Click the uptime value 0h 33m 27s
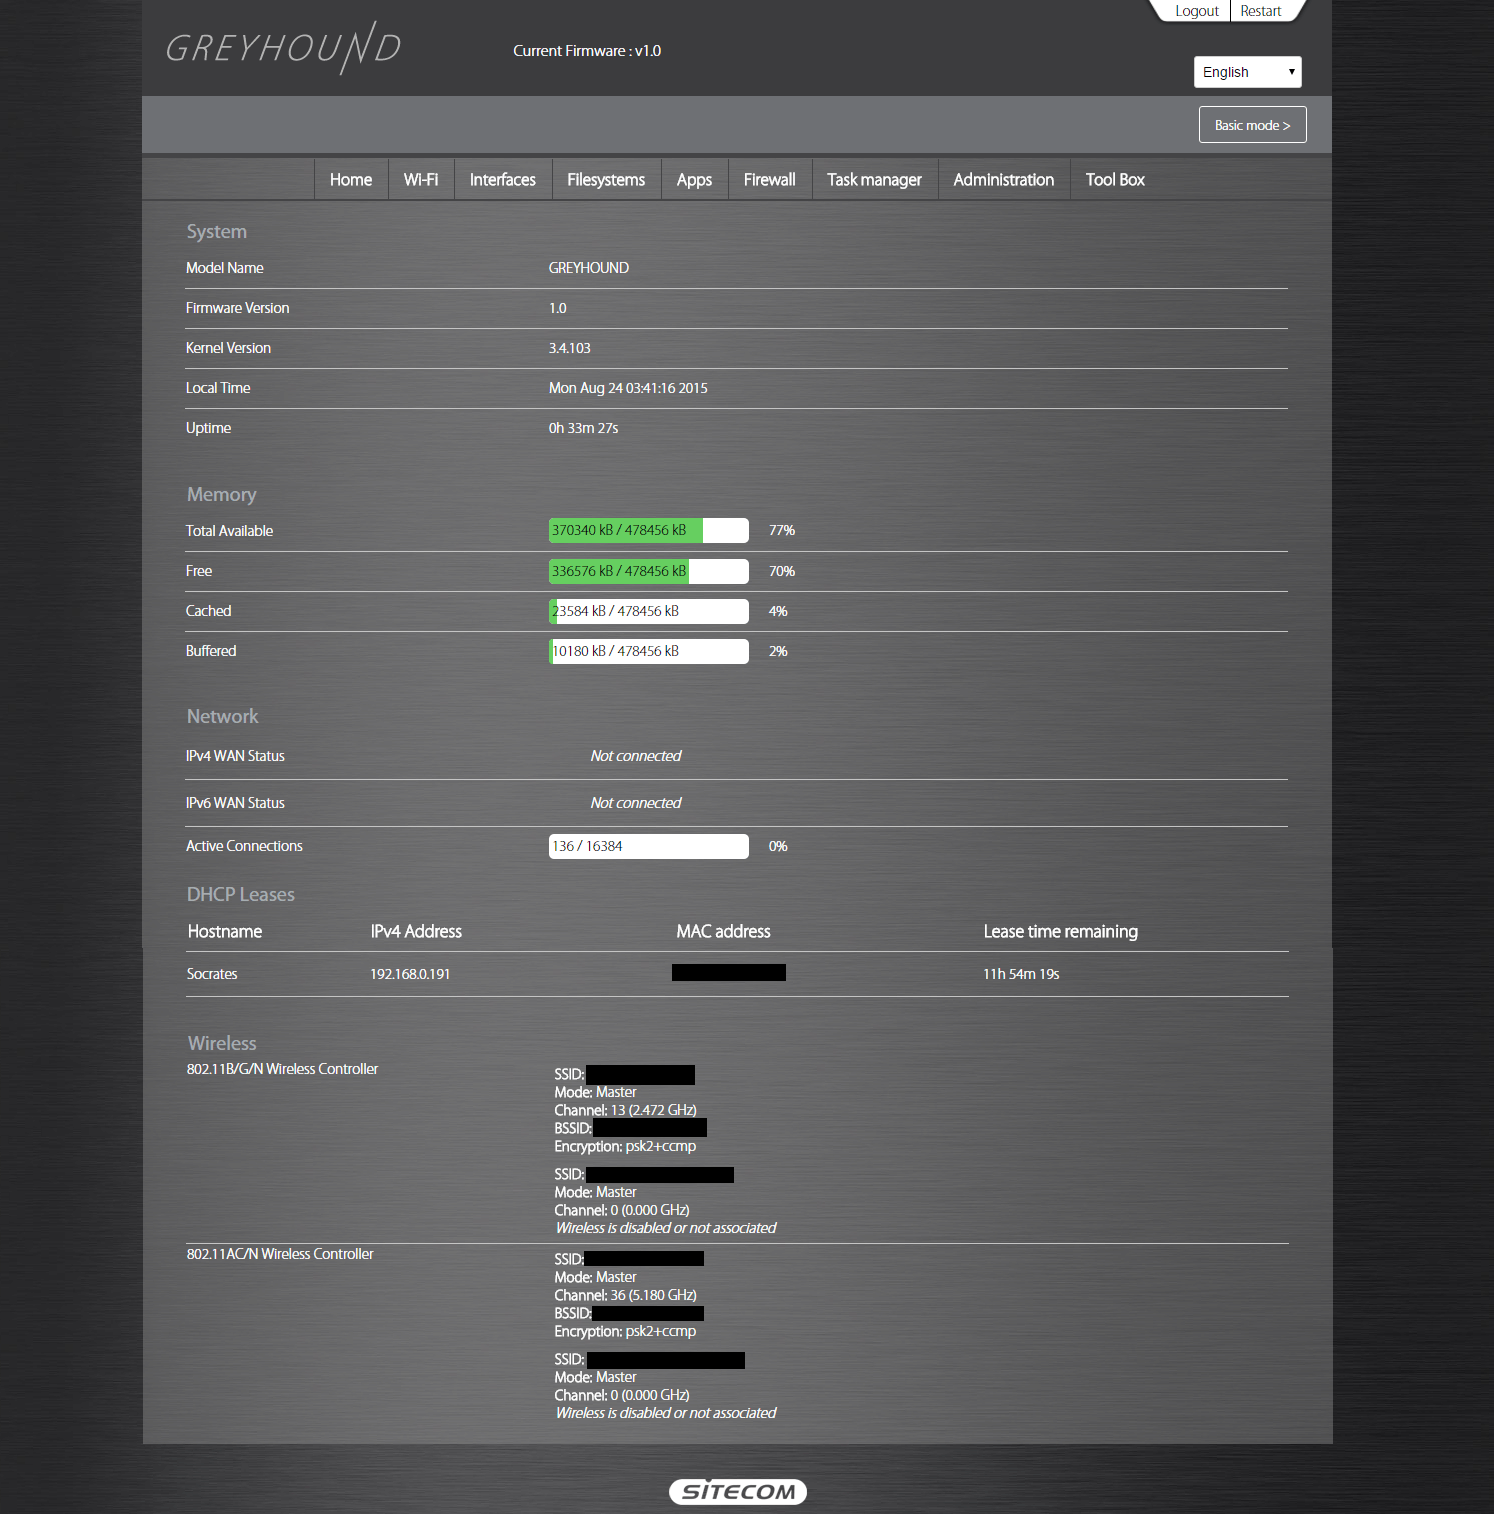Viewport: 1494px width, 1514px height. point(584,428)
